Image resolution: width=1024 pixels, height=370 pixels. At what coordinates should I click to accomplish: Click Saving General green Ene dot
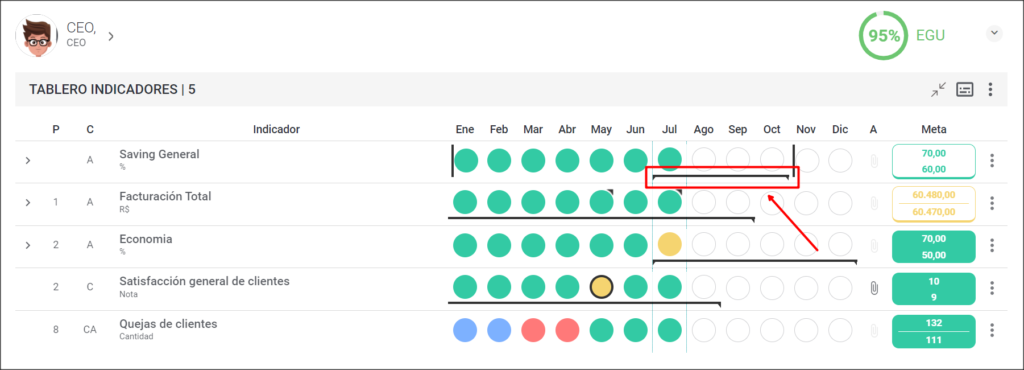pyautogui.click(x=466, y=160)
